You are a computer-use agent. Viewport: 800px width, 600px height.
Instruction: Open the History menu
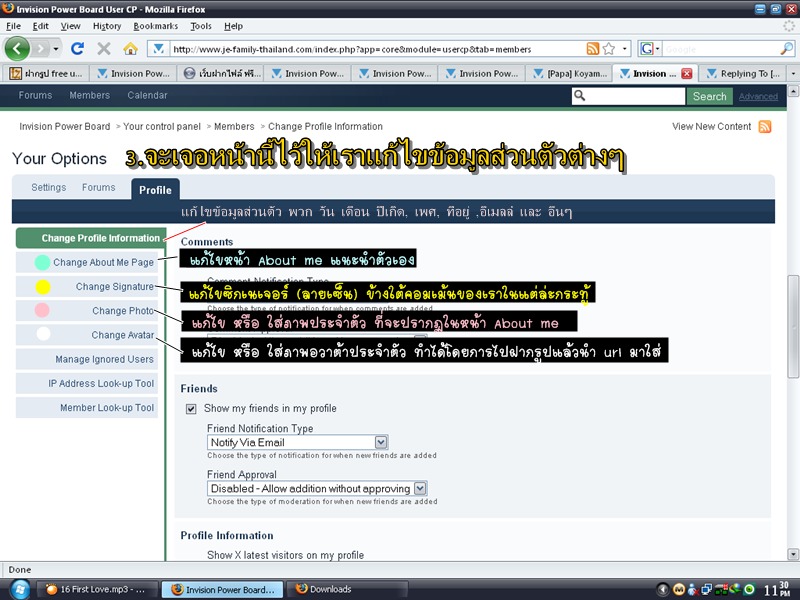pos(107,26)
